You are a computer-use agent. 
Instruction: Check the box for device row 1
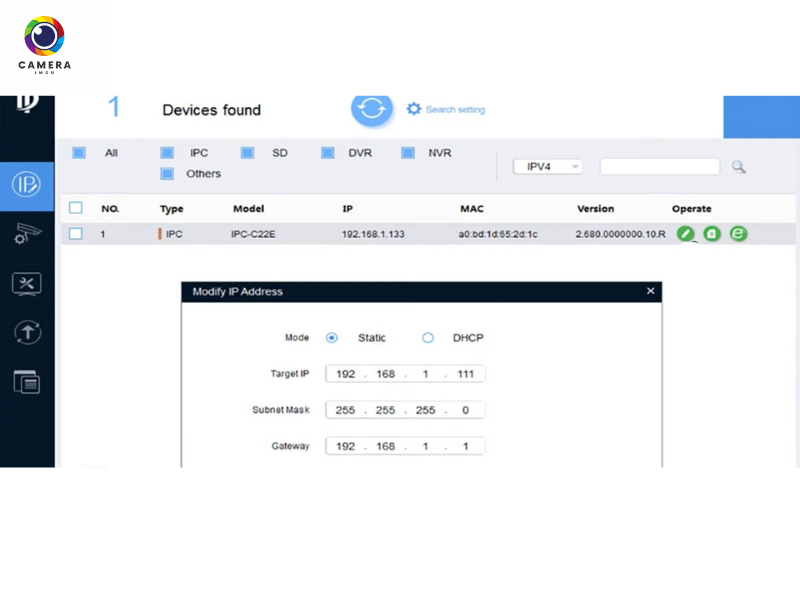[x=75, y=233]
